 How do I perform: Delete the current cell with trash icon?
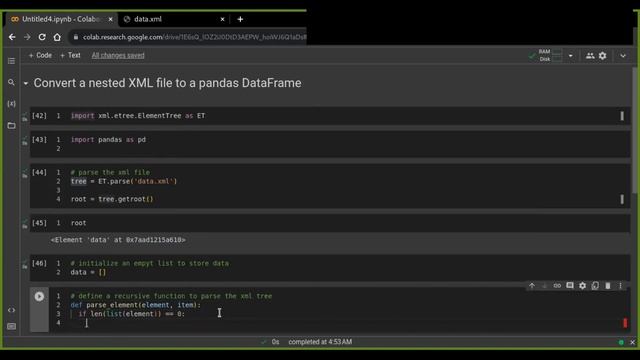click(x=608, y=286)
